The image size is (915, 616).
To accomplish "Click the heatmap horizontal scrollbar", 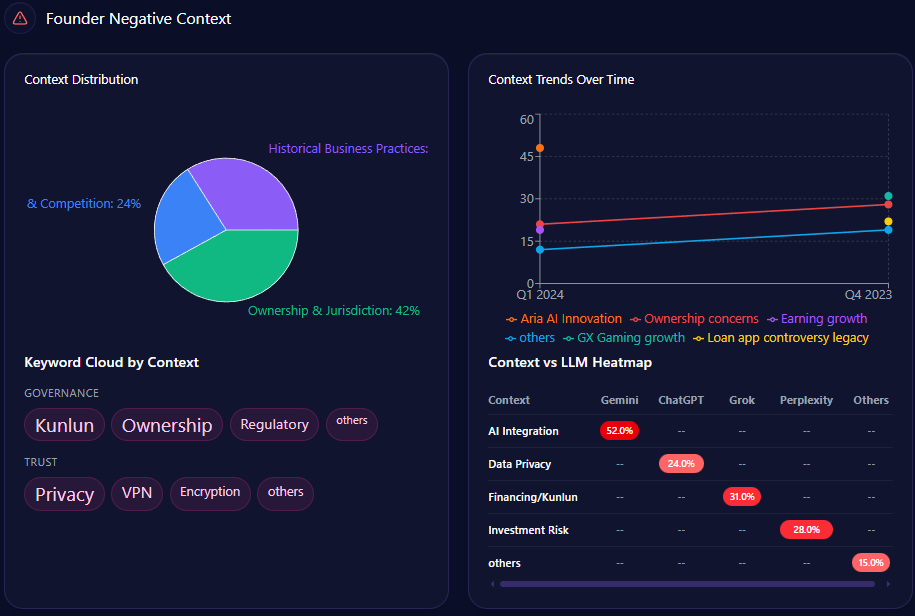I will (686, 584).
